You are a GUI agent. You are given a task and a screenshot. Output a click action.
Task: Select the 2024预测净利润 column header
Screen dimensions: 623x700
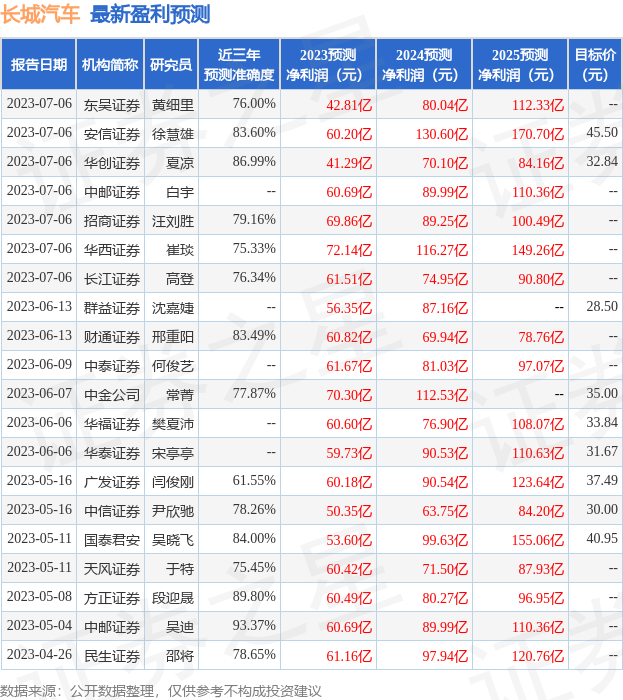(x=424, y=64)
